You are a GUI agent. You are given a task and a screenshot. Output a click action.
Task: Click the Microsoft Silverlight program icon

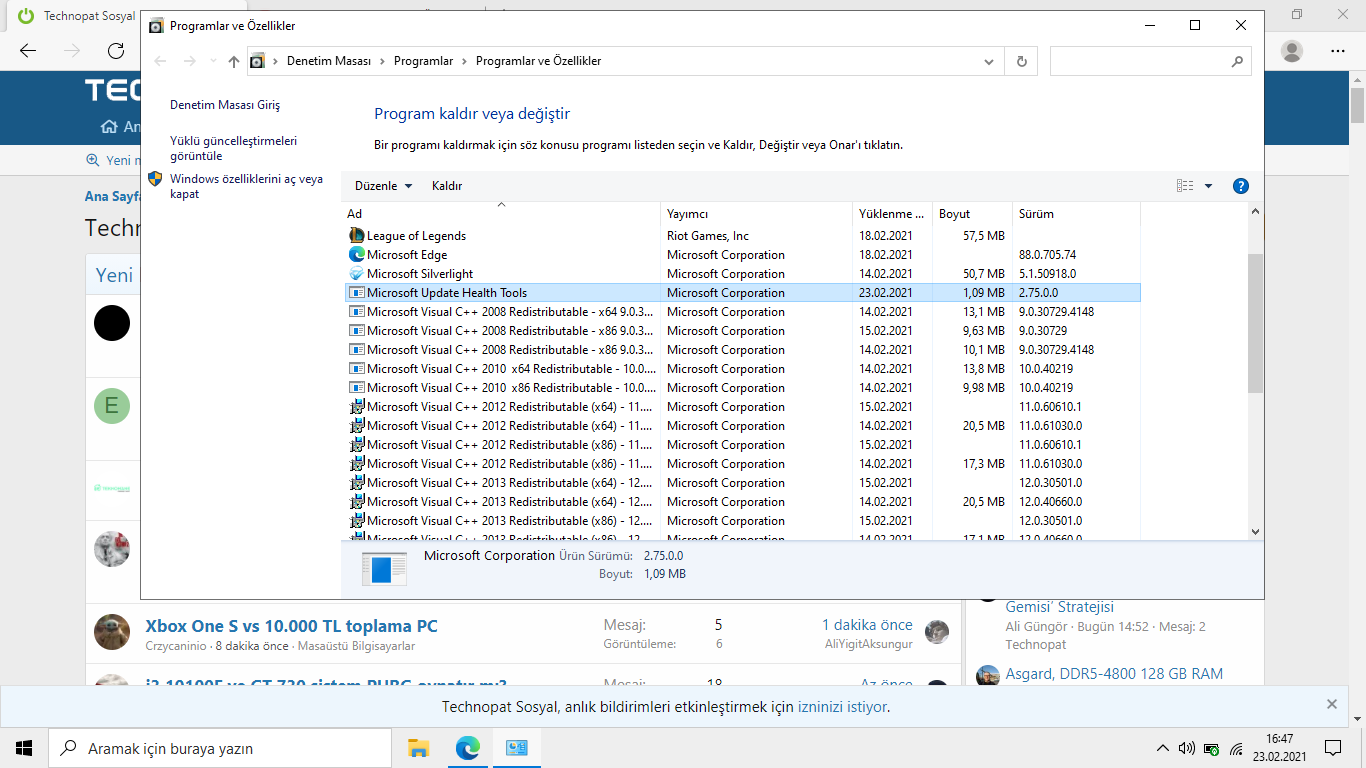357,274
